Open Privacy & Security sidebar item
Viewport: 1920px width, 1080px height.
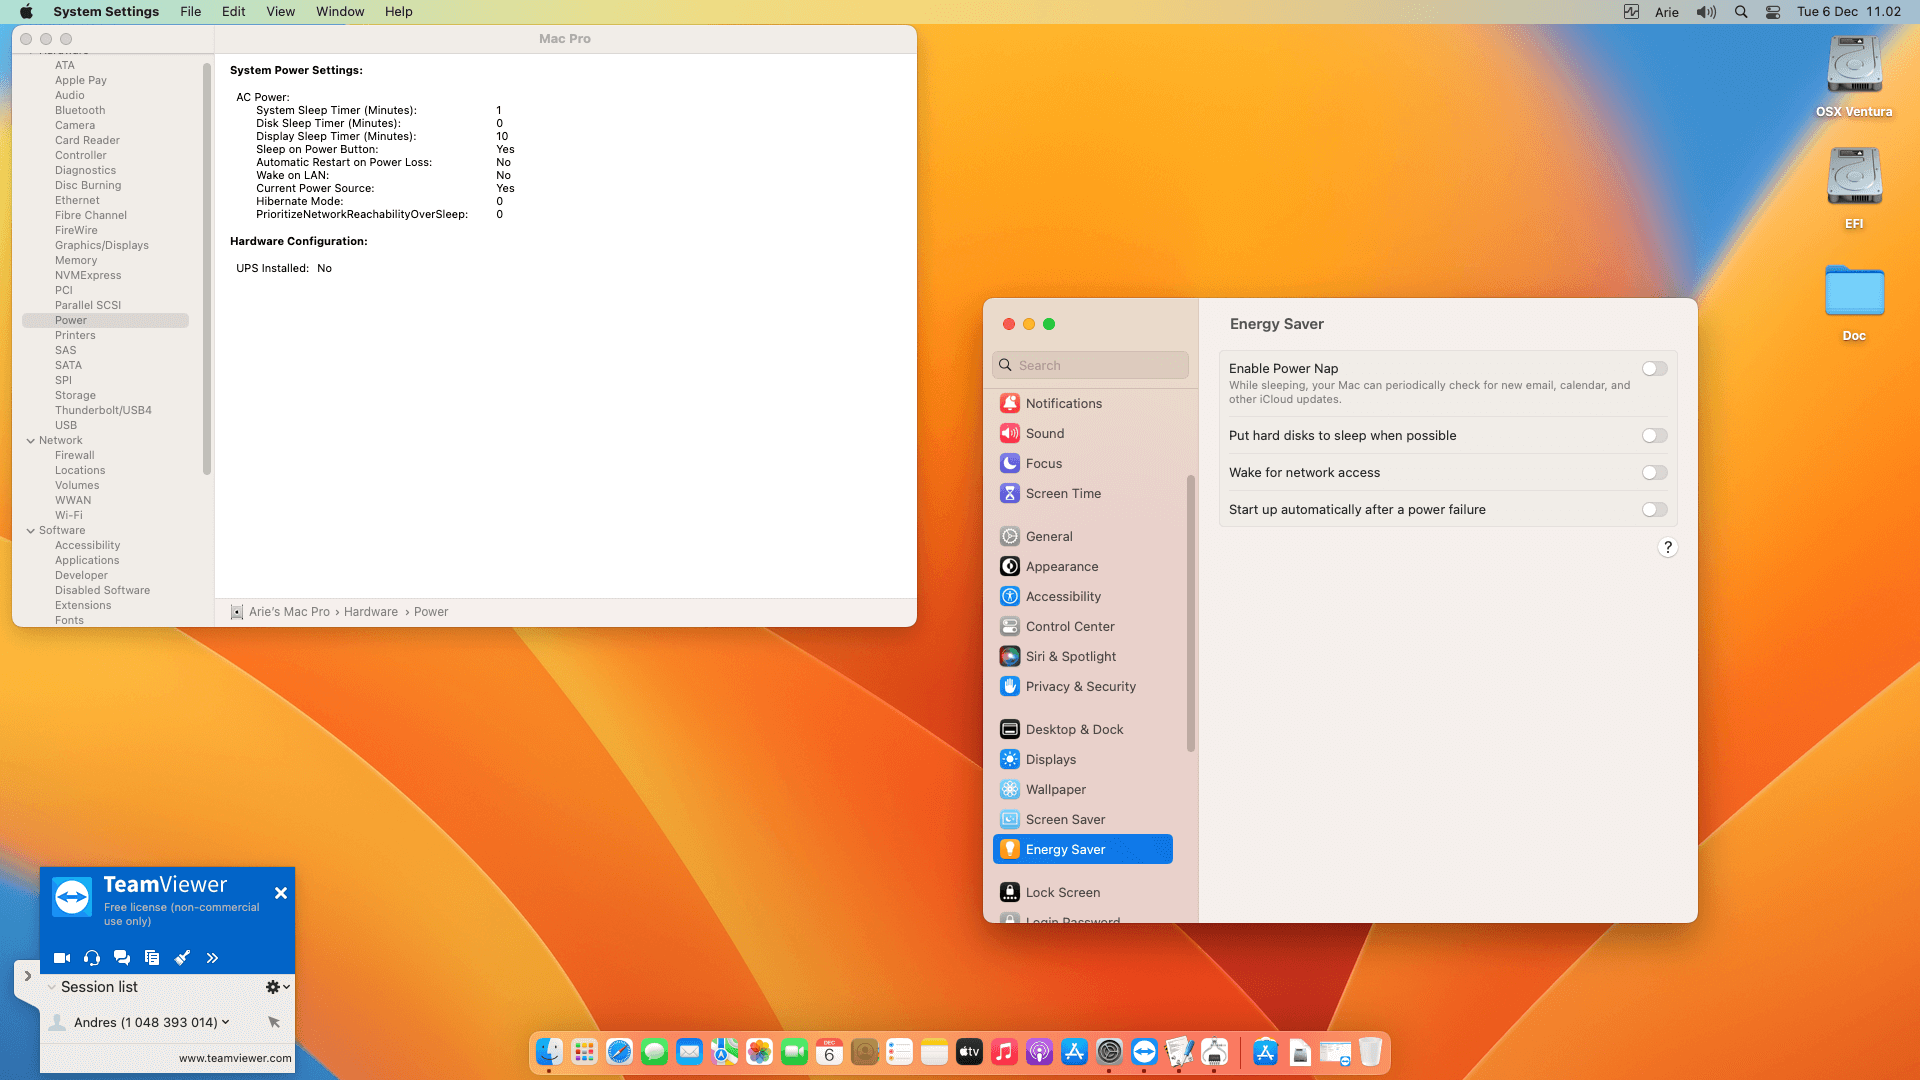coord(1080,686)
